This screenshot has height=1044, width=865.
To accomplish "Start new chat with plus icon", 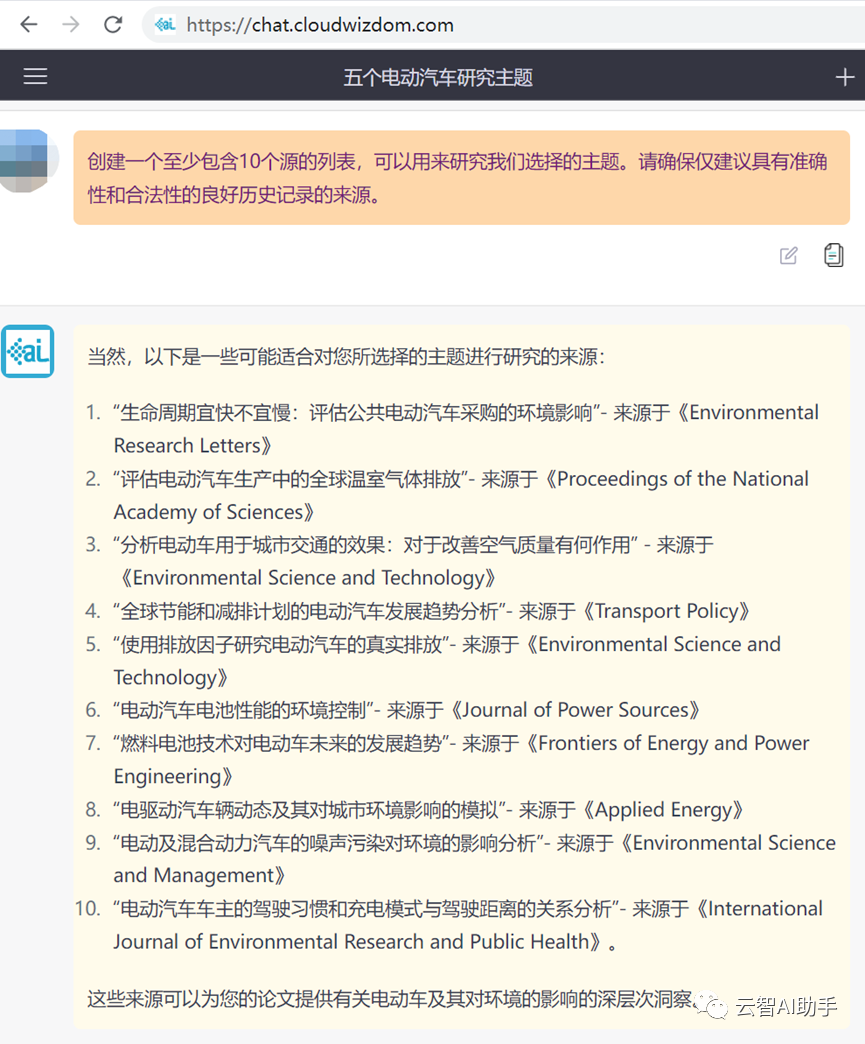I will [x=844, y=77].
